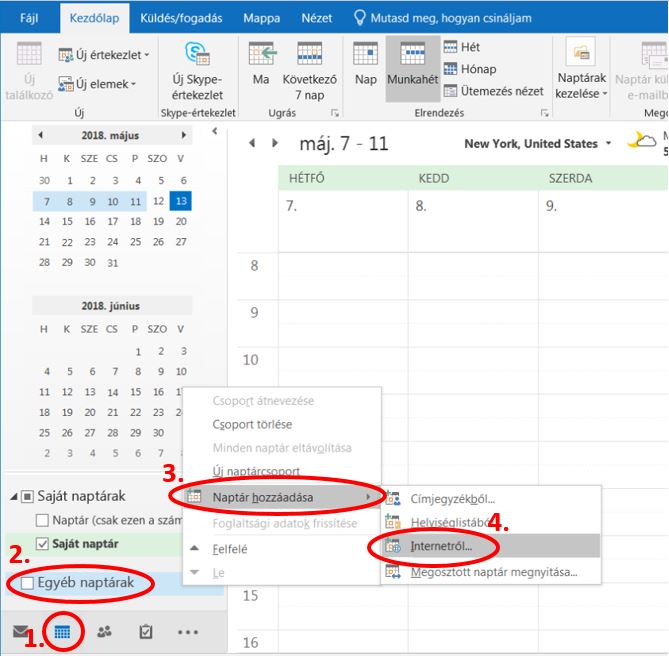Click the Calendar icon in bottom navigation
The width and height of the screenshot is (669, 656).
[x=61, y=632]
